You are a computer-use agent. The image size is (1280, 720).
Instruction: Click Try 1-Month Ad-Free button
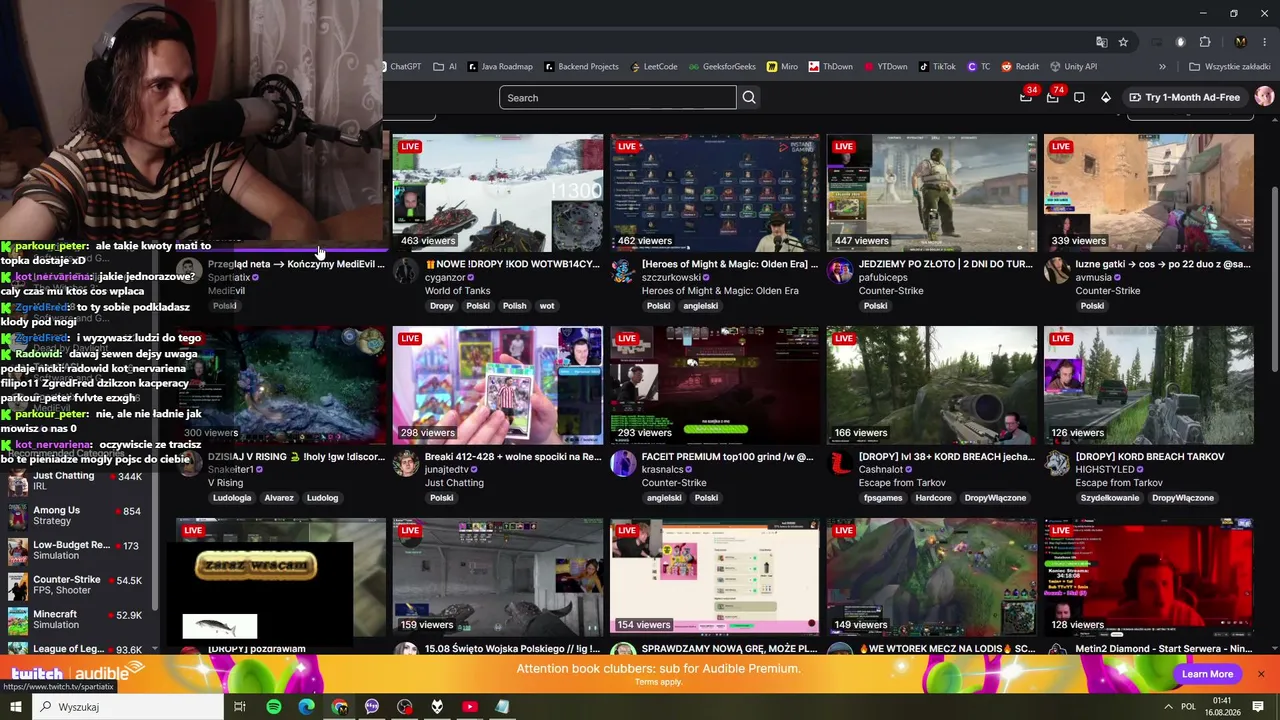[1184, 97]
